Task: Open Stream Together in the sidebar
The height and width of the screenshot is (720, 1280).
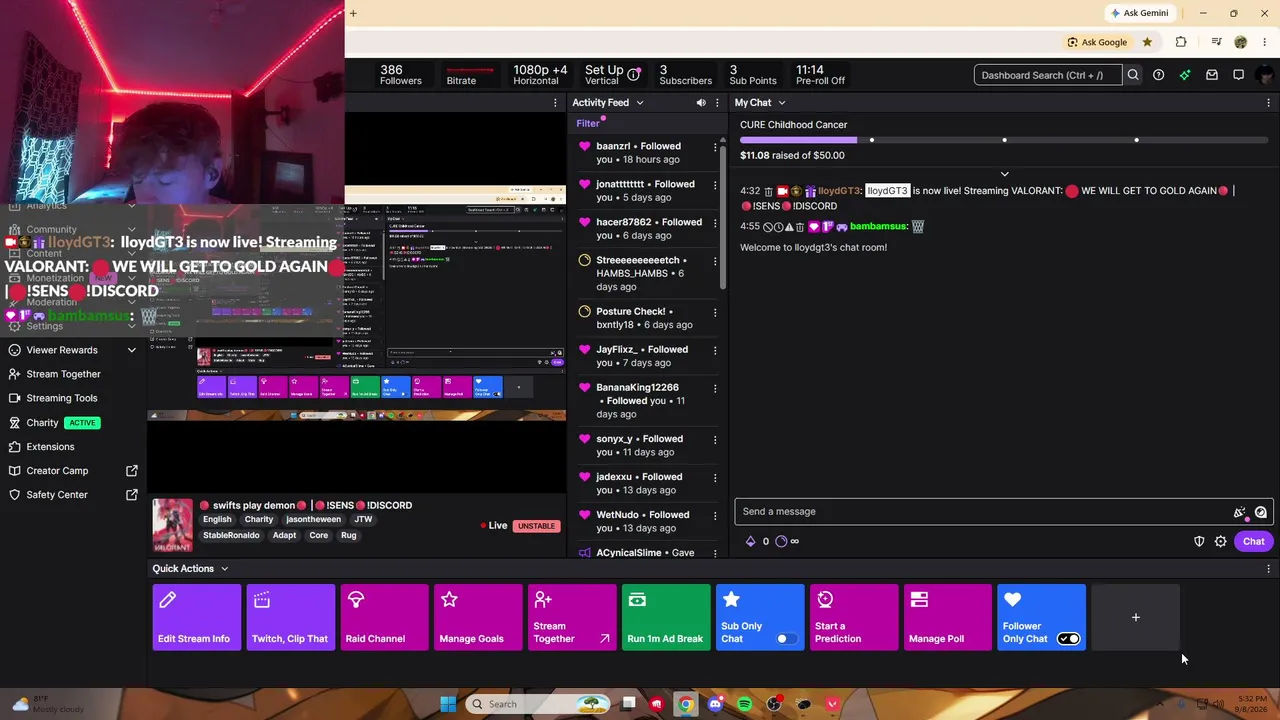Action: (x=63, y=374)
